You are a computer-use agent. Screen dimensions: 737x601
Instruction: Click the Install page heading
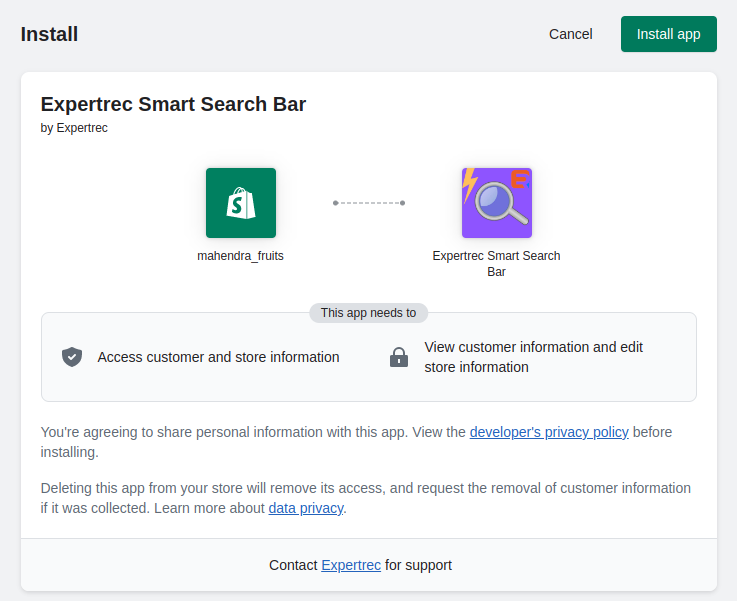pos(49,34)
